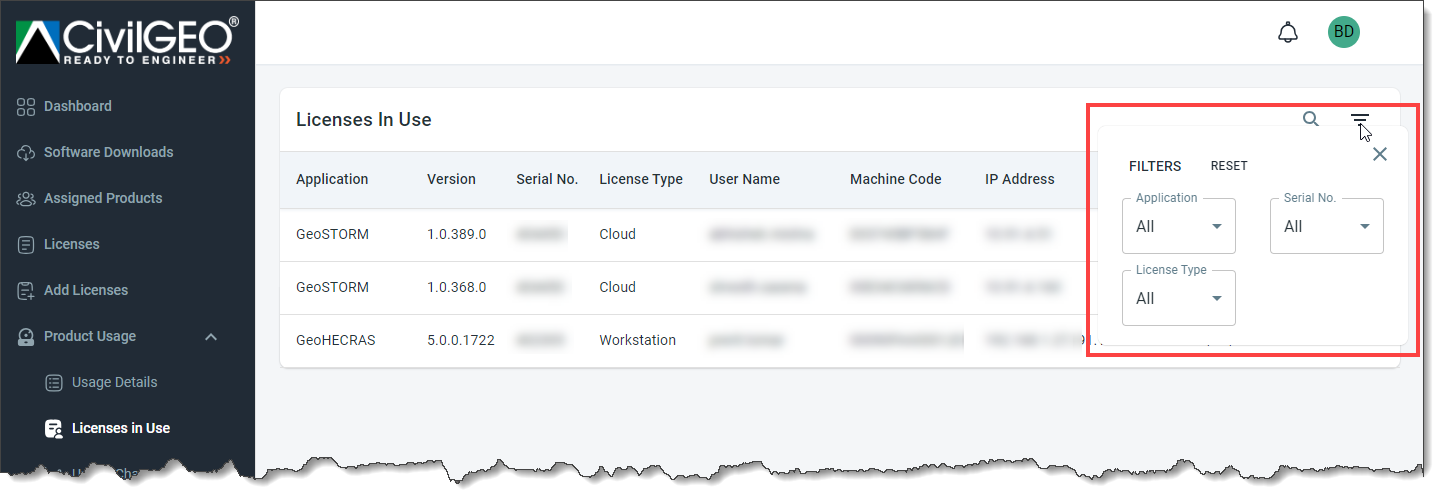Click the RESET filters button
The image size is (1438, 490).
pyautogui.click(x=1229, y=166)
